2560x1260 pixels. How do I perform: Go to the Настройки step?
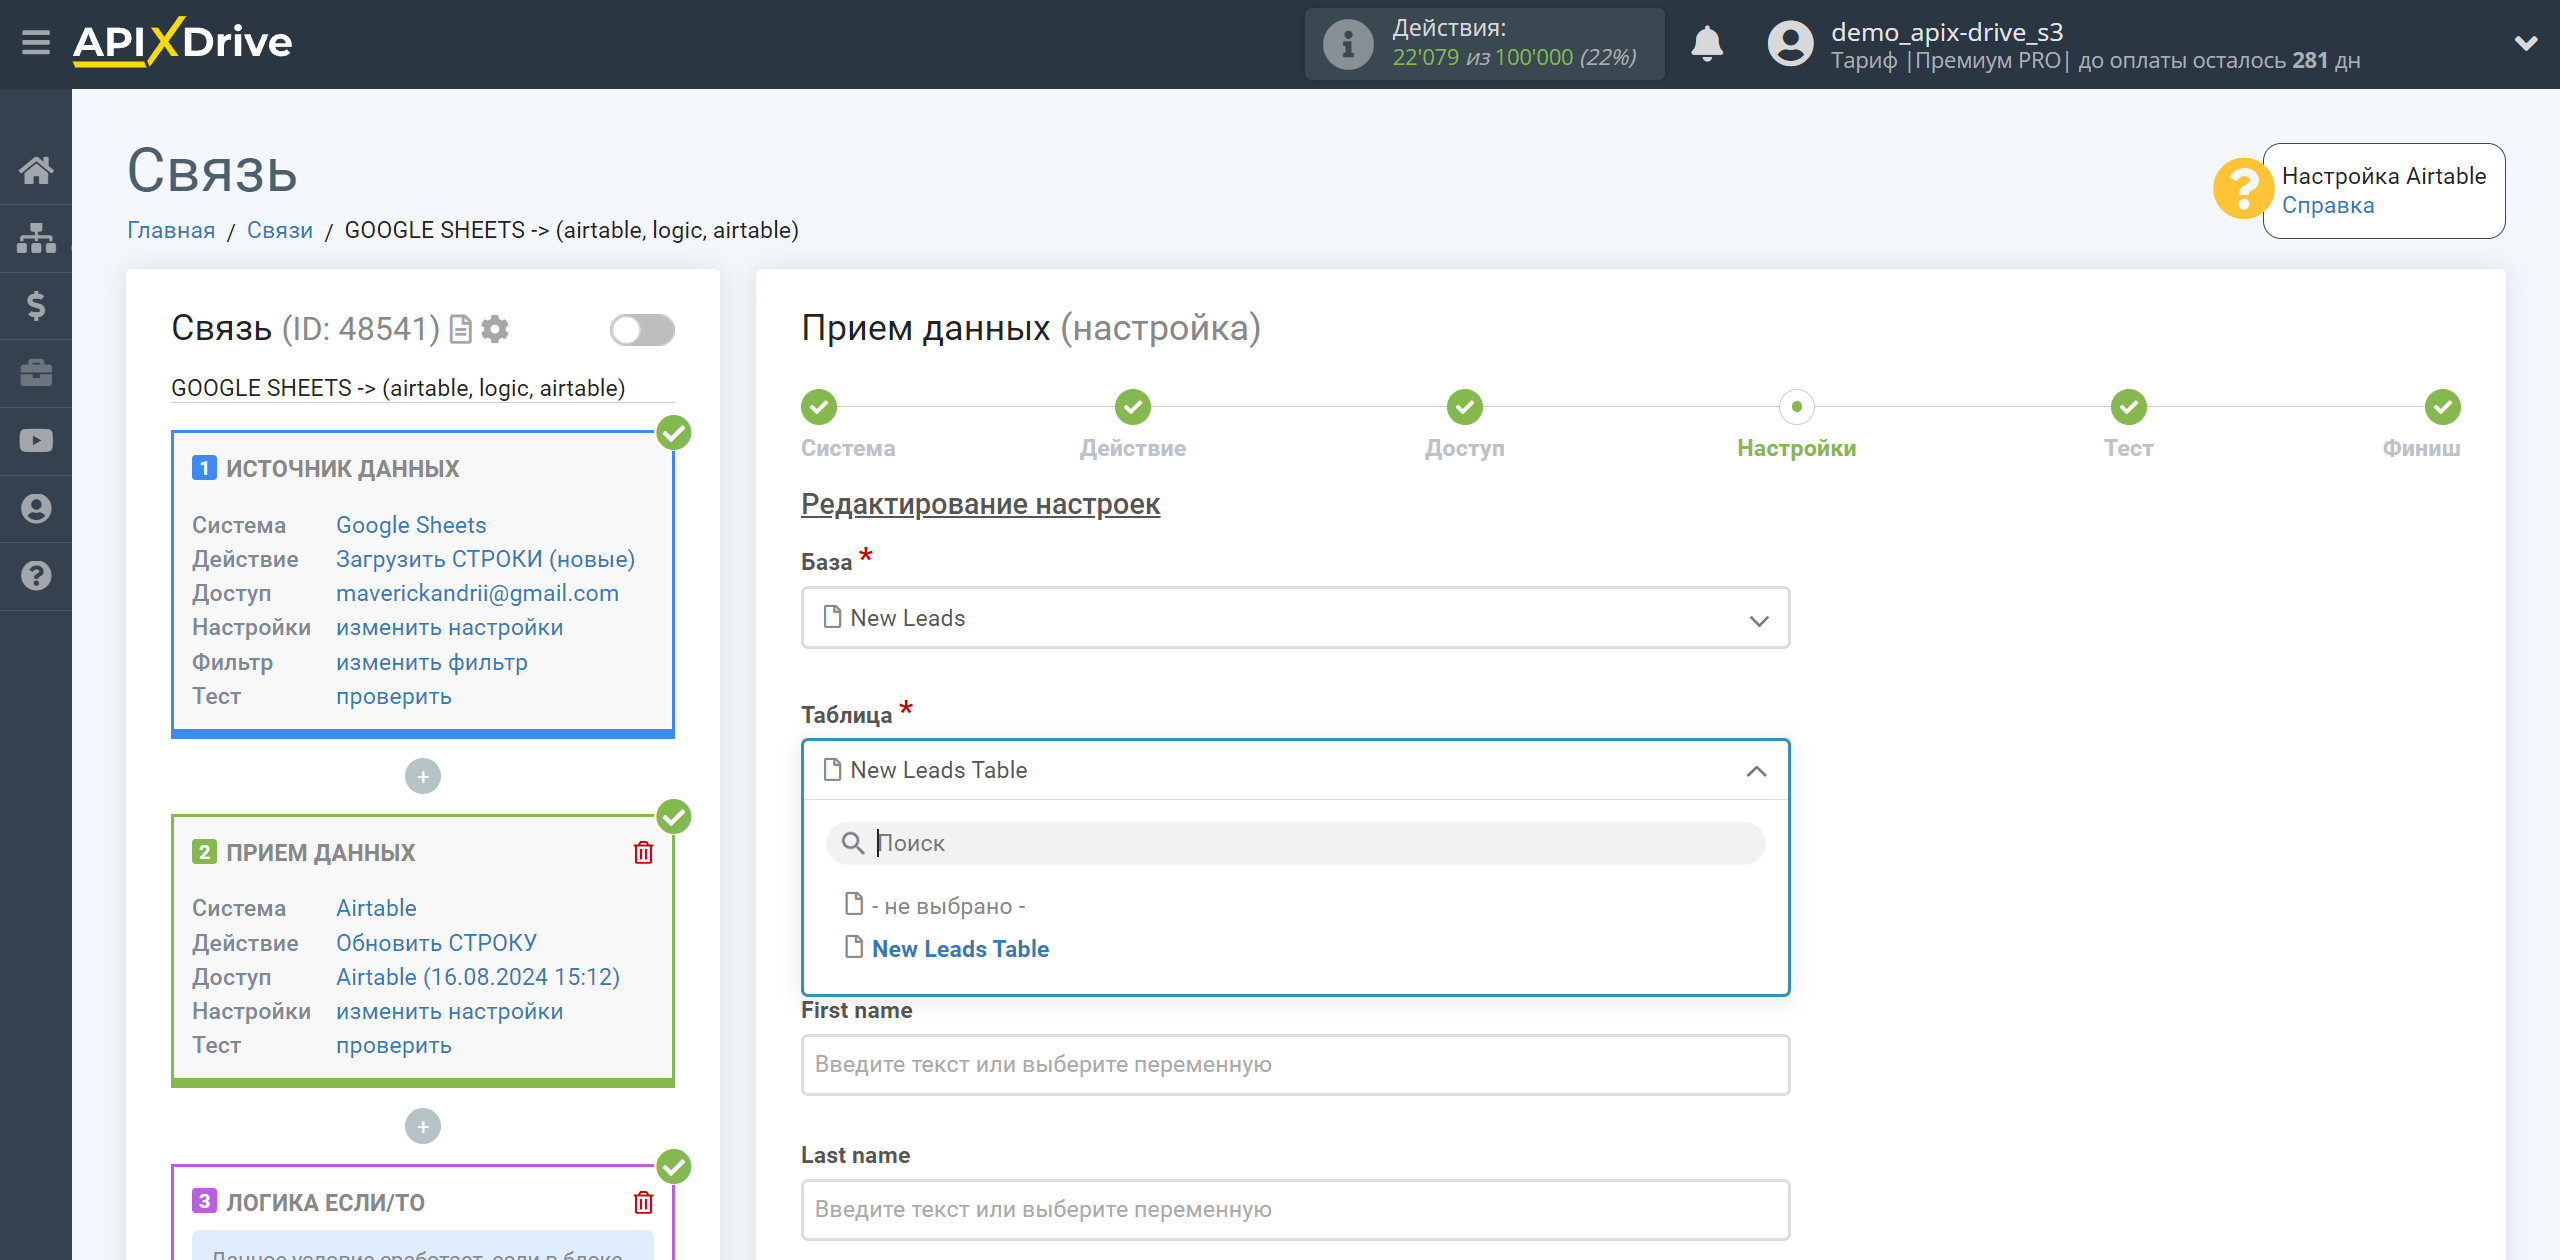[1797, 408]
